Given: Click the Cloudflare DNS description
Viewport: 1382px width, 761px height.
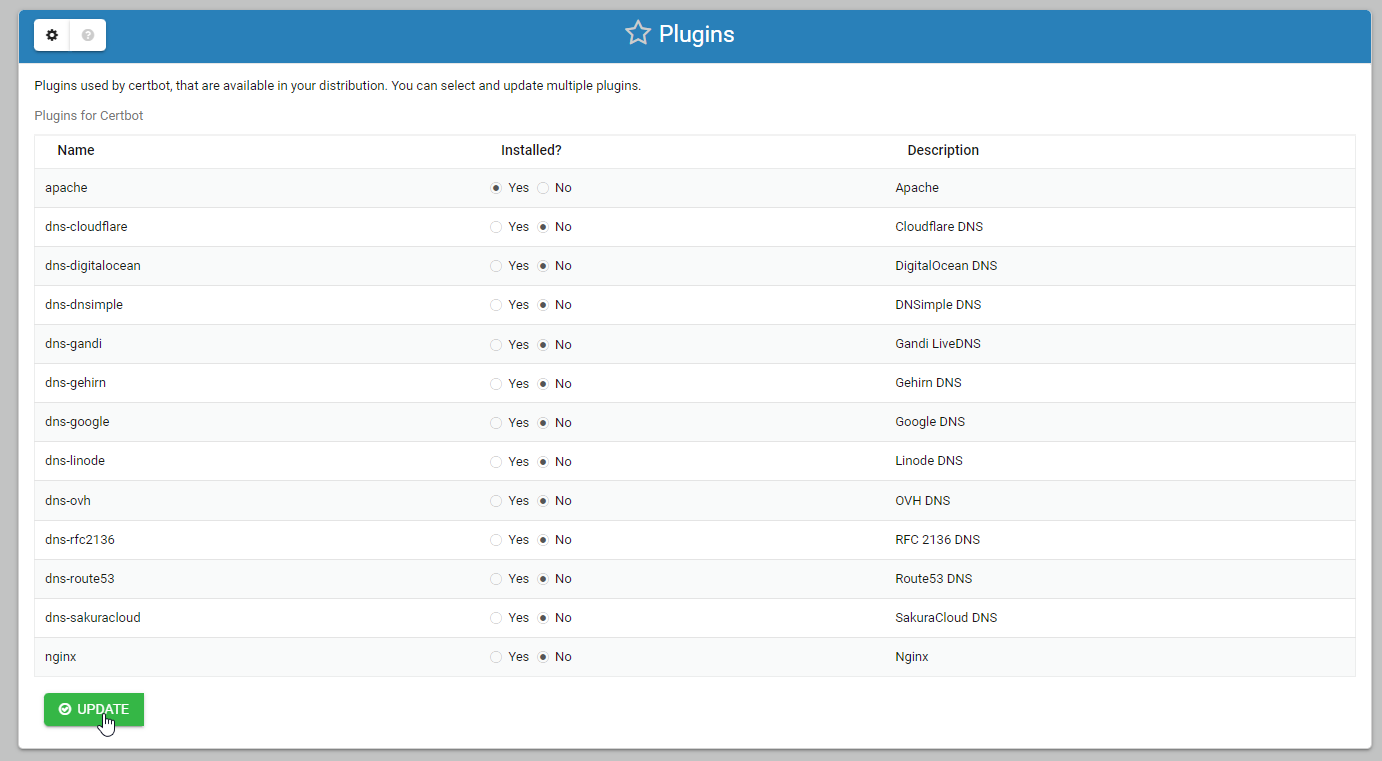Looking at the screenshot, I should [x=939, y=227].
